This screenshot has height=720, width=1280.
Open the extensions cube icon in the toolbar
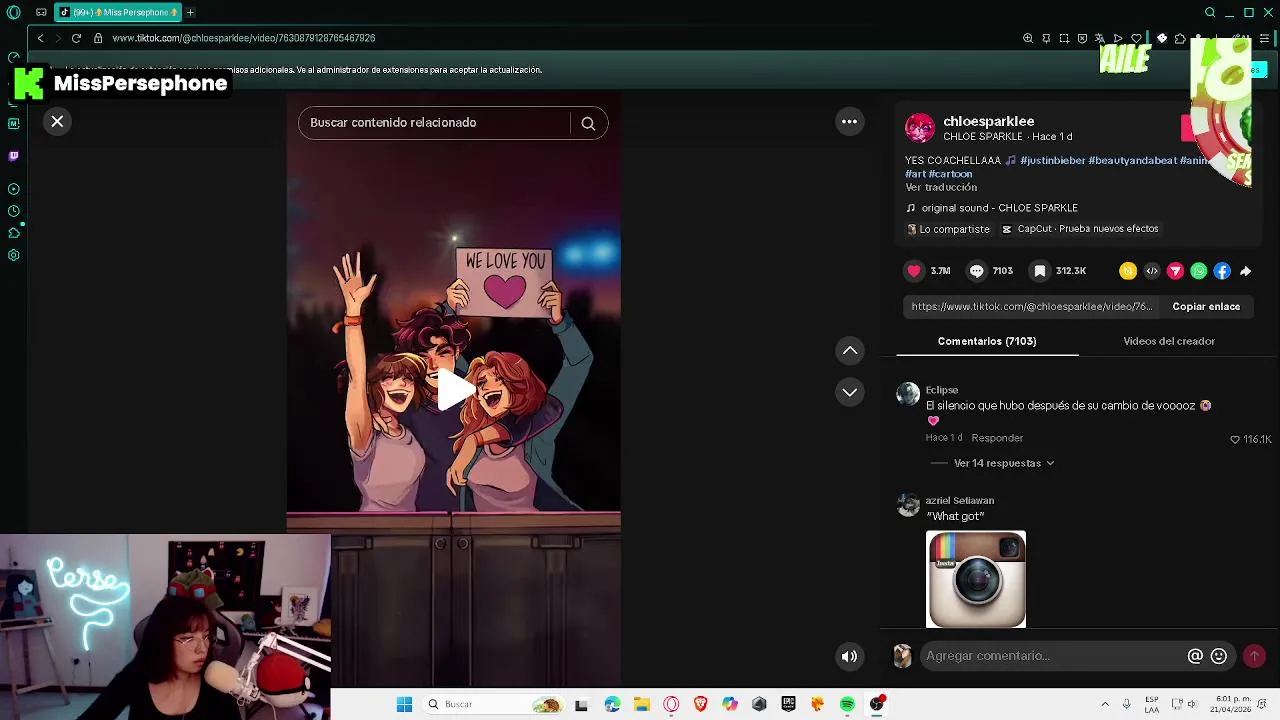pyautogui.click(x=1180, y=38)
